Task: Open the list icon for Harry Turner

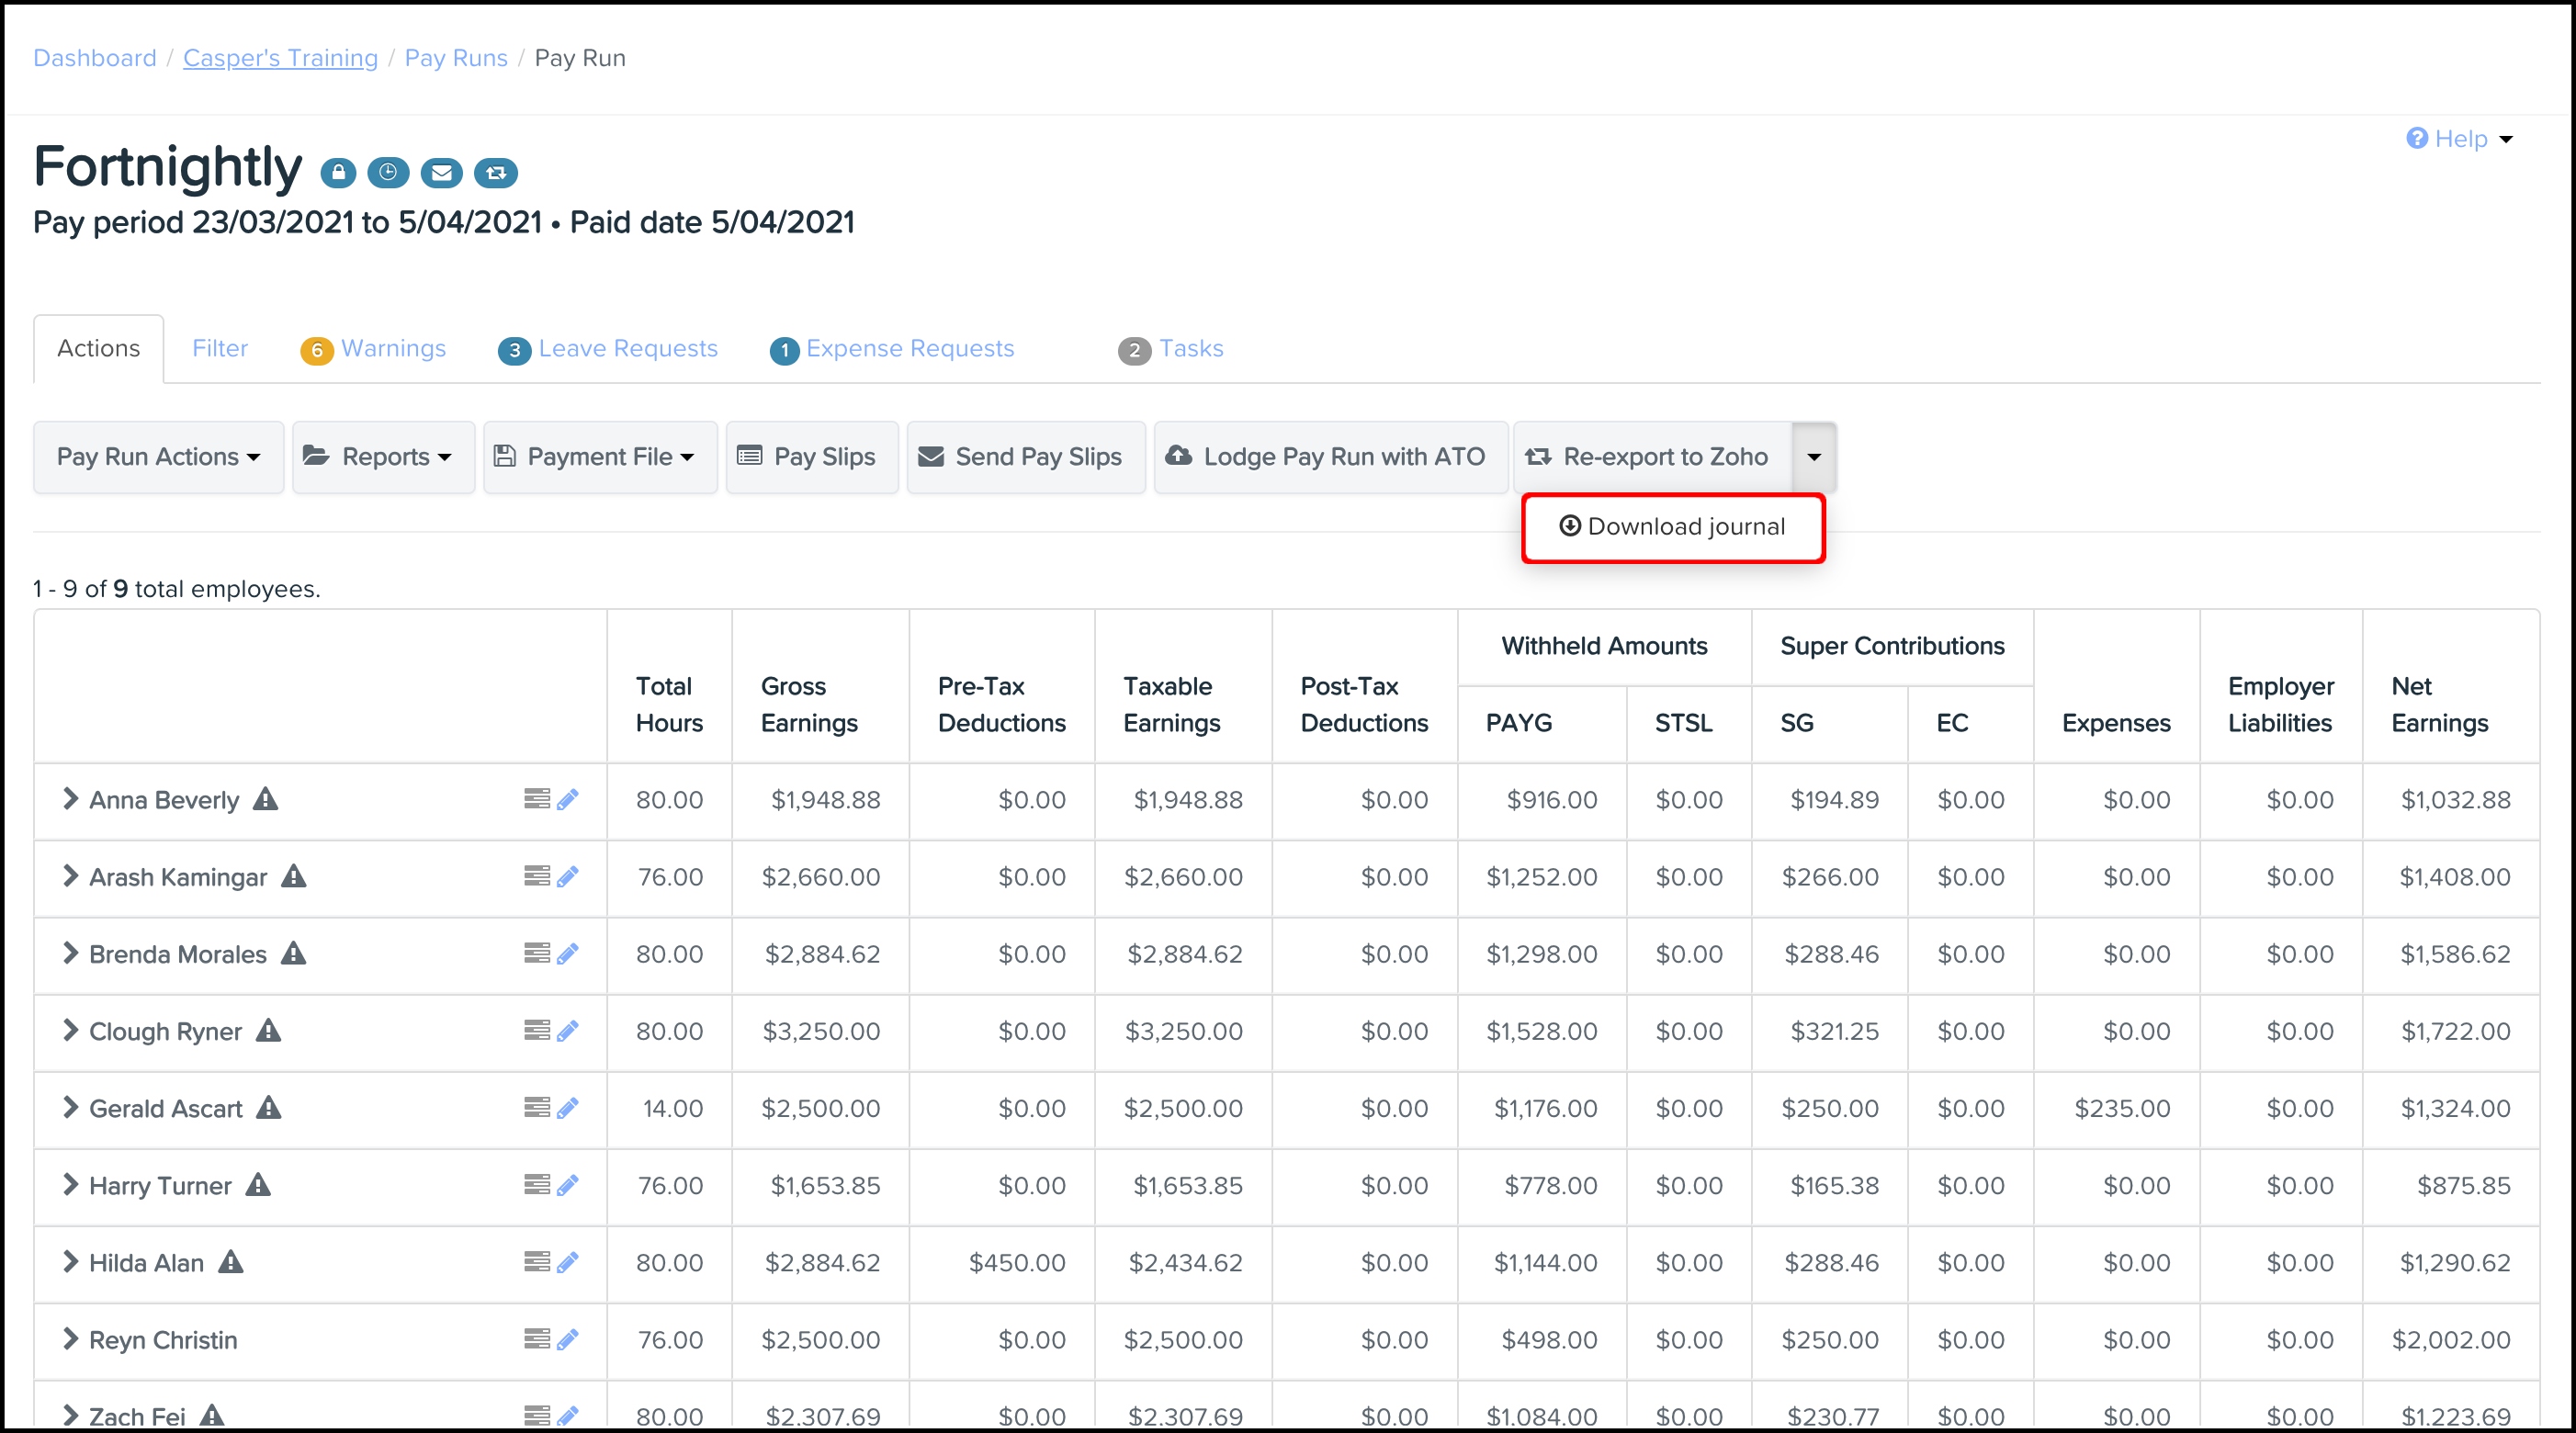Action: click(x=537, y=1185)
